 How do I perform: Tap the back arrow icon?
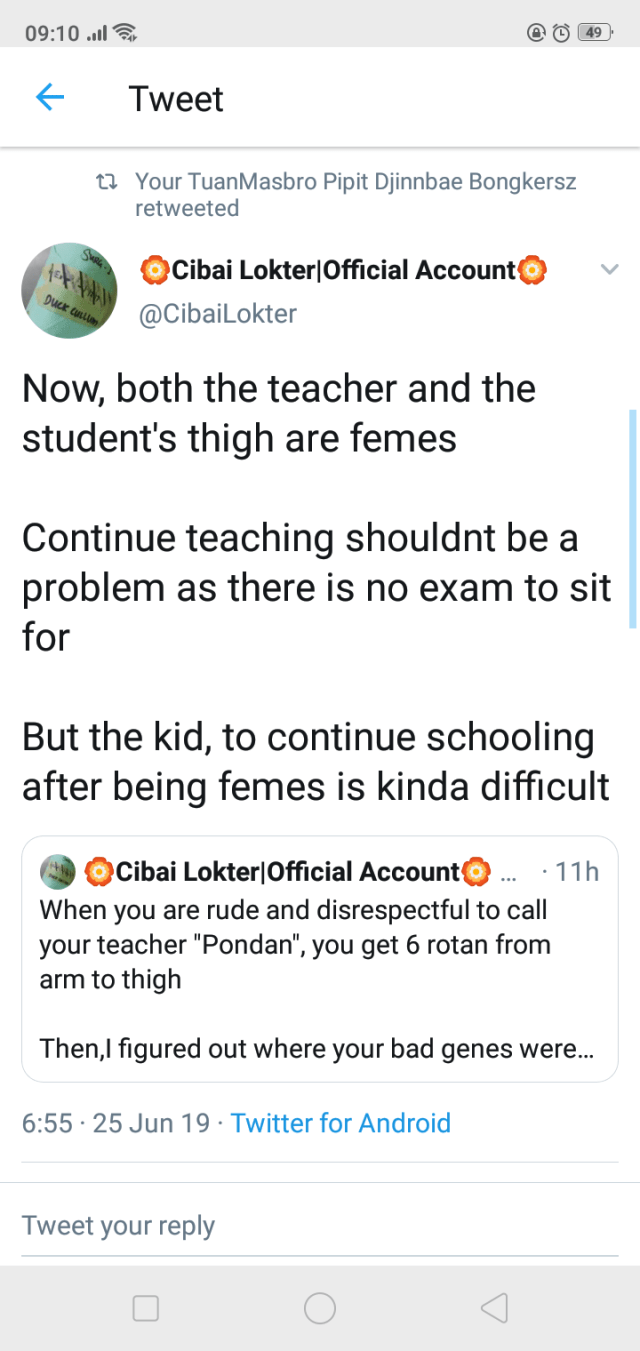[x=49, y=98]
